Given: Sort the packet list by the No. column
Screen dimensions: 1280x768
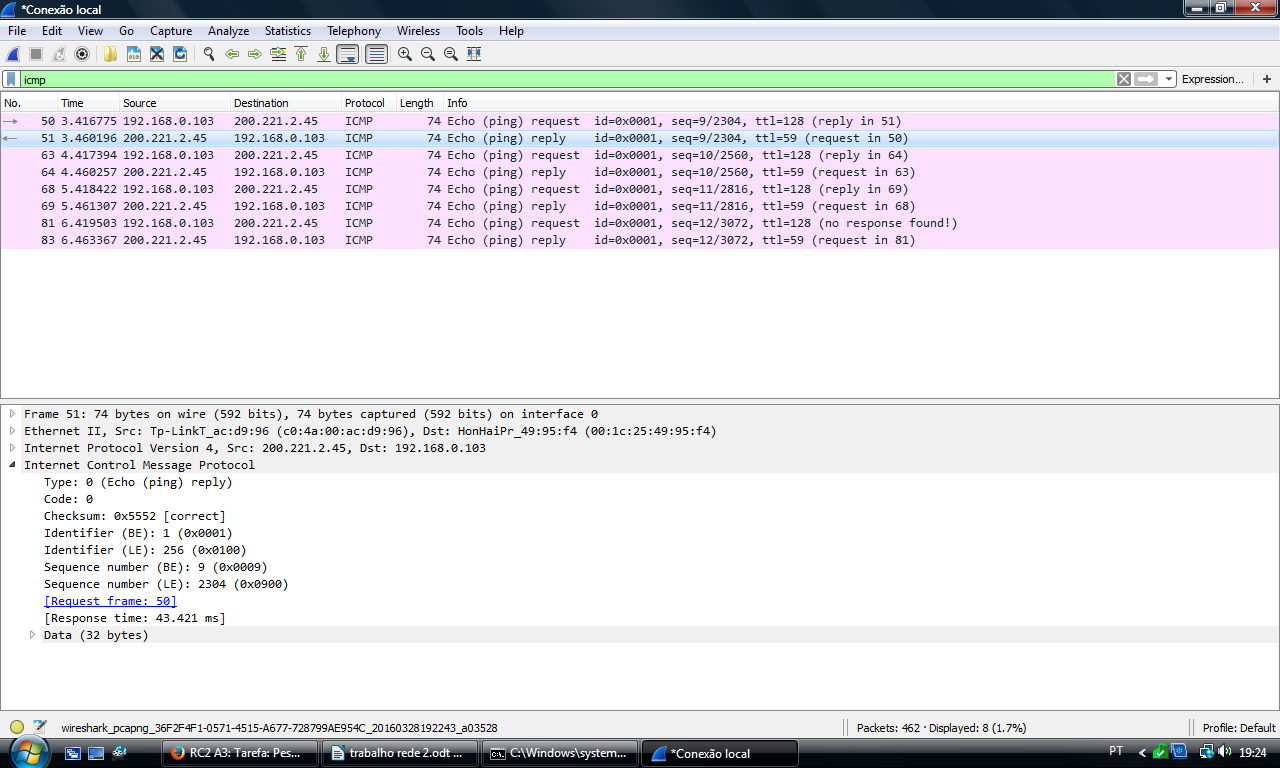Looking at the screenshot, I should 29,103.
